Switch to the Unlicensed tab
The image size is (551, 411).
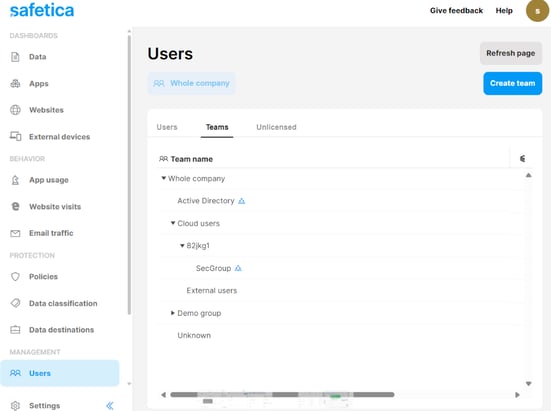coord(276,127)
